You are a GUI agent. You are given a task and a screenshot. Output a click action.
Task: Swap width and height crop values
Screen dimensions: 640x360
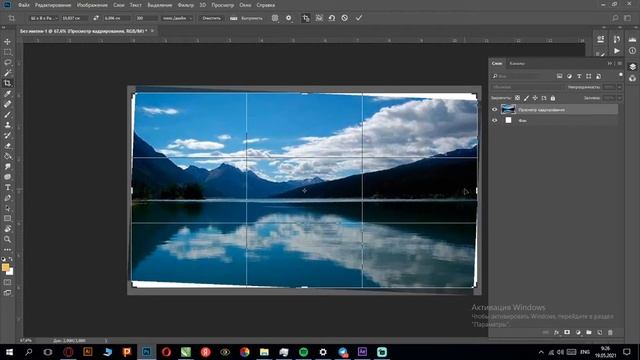[96, 18]
